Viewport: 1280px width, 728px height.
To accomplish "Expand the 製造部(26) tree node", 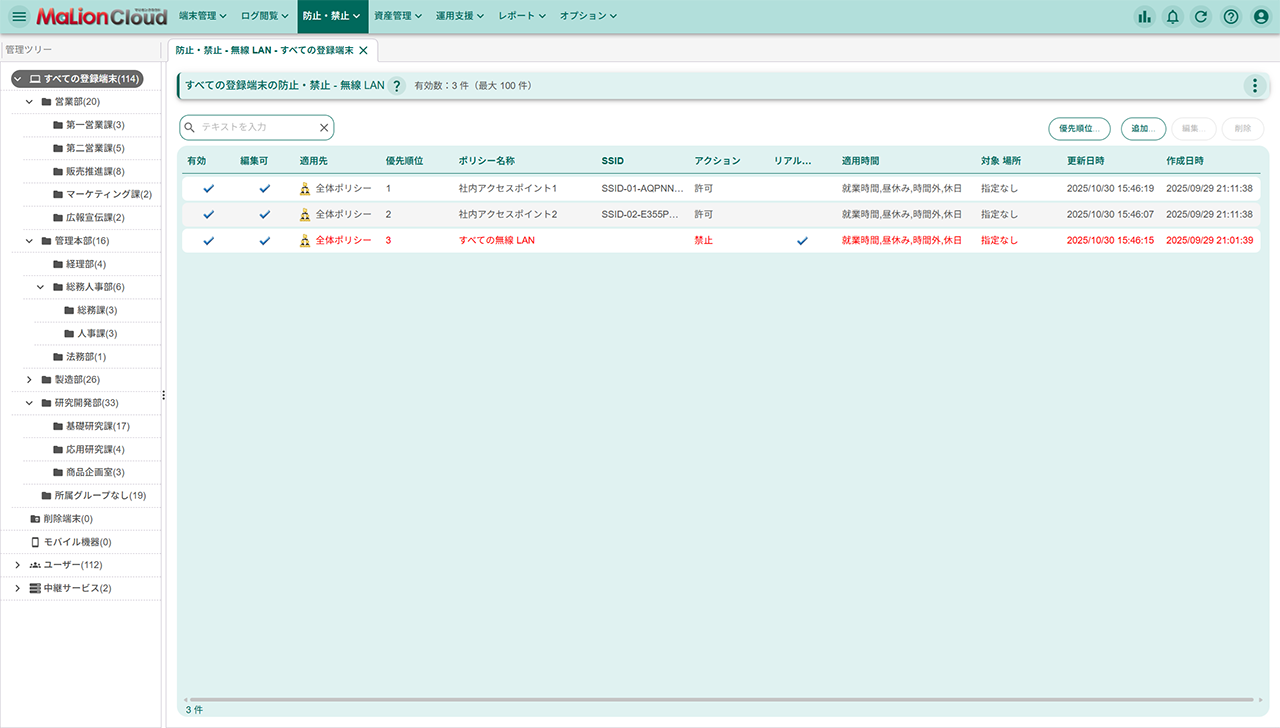I will pyautogui.click(x=30, y=380).
